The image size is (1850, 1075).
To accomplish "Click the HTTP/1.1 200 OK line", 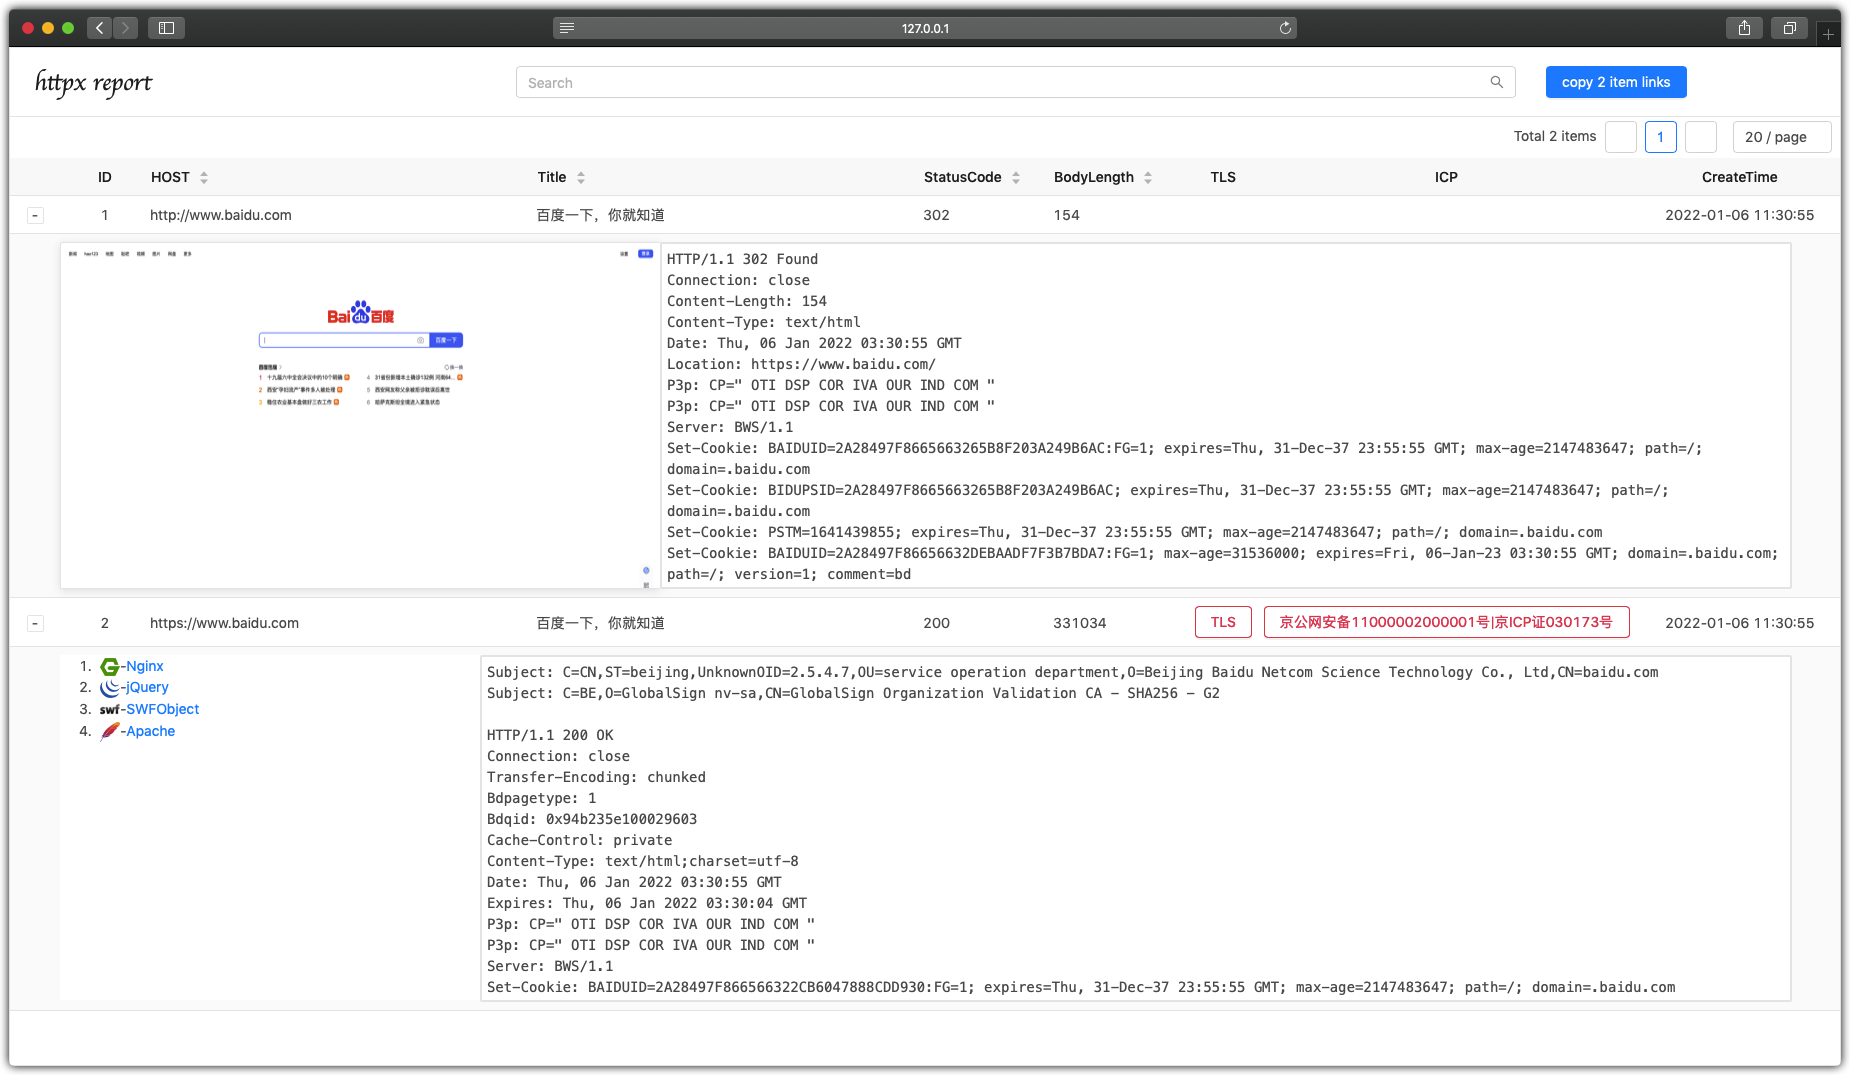I will [550, 735].
